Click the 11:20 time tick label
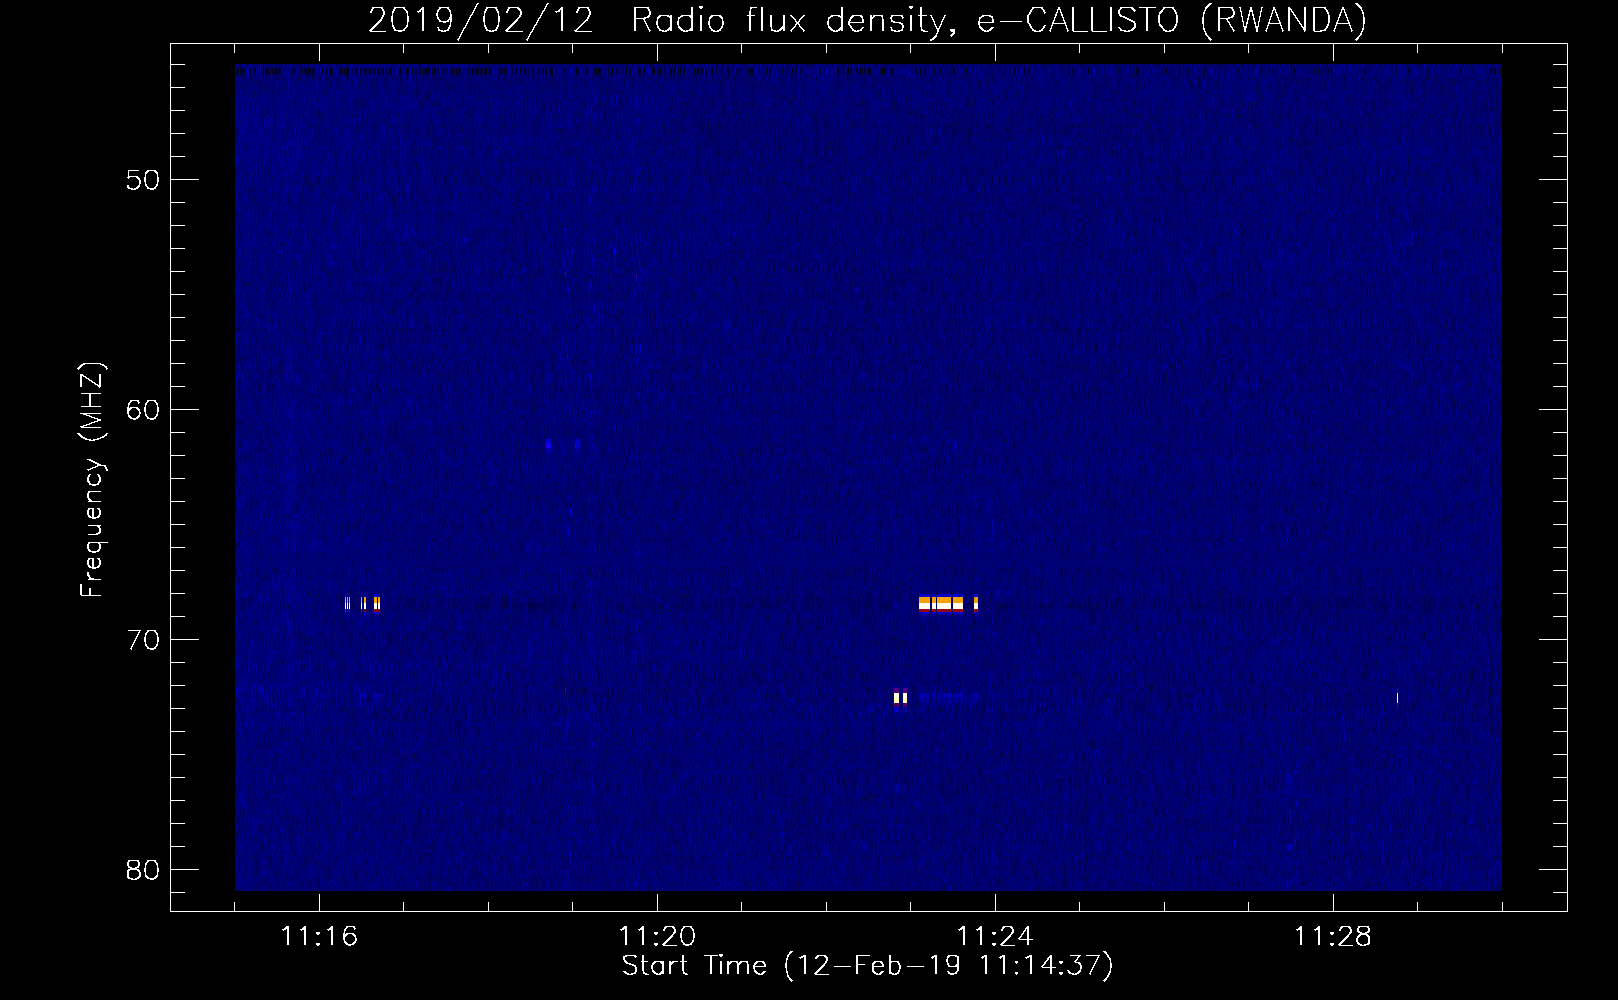This screenshot has width=1618, height=1000. [x=657, y=936]
